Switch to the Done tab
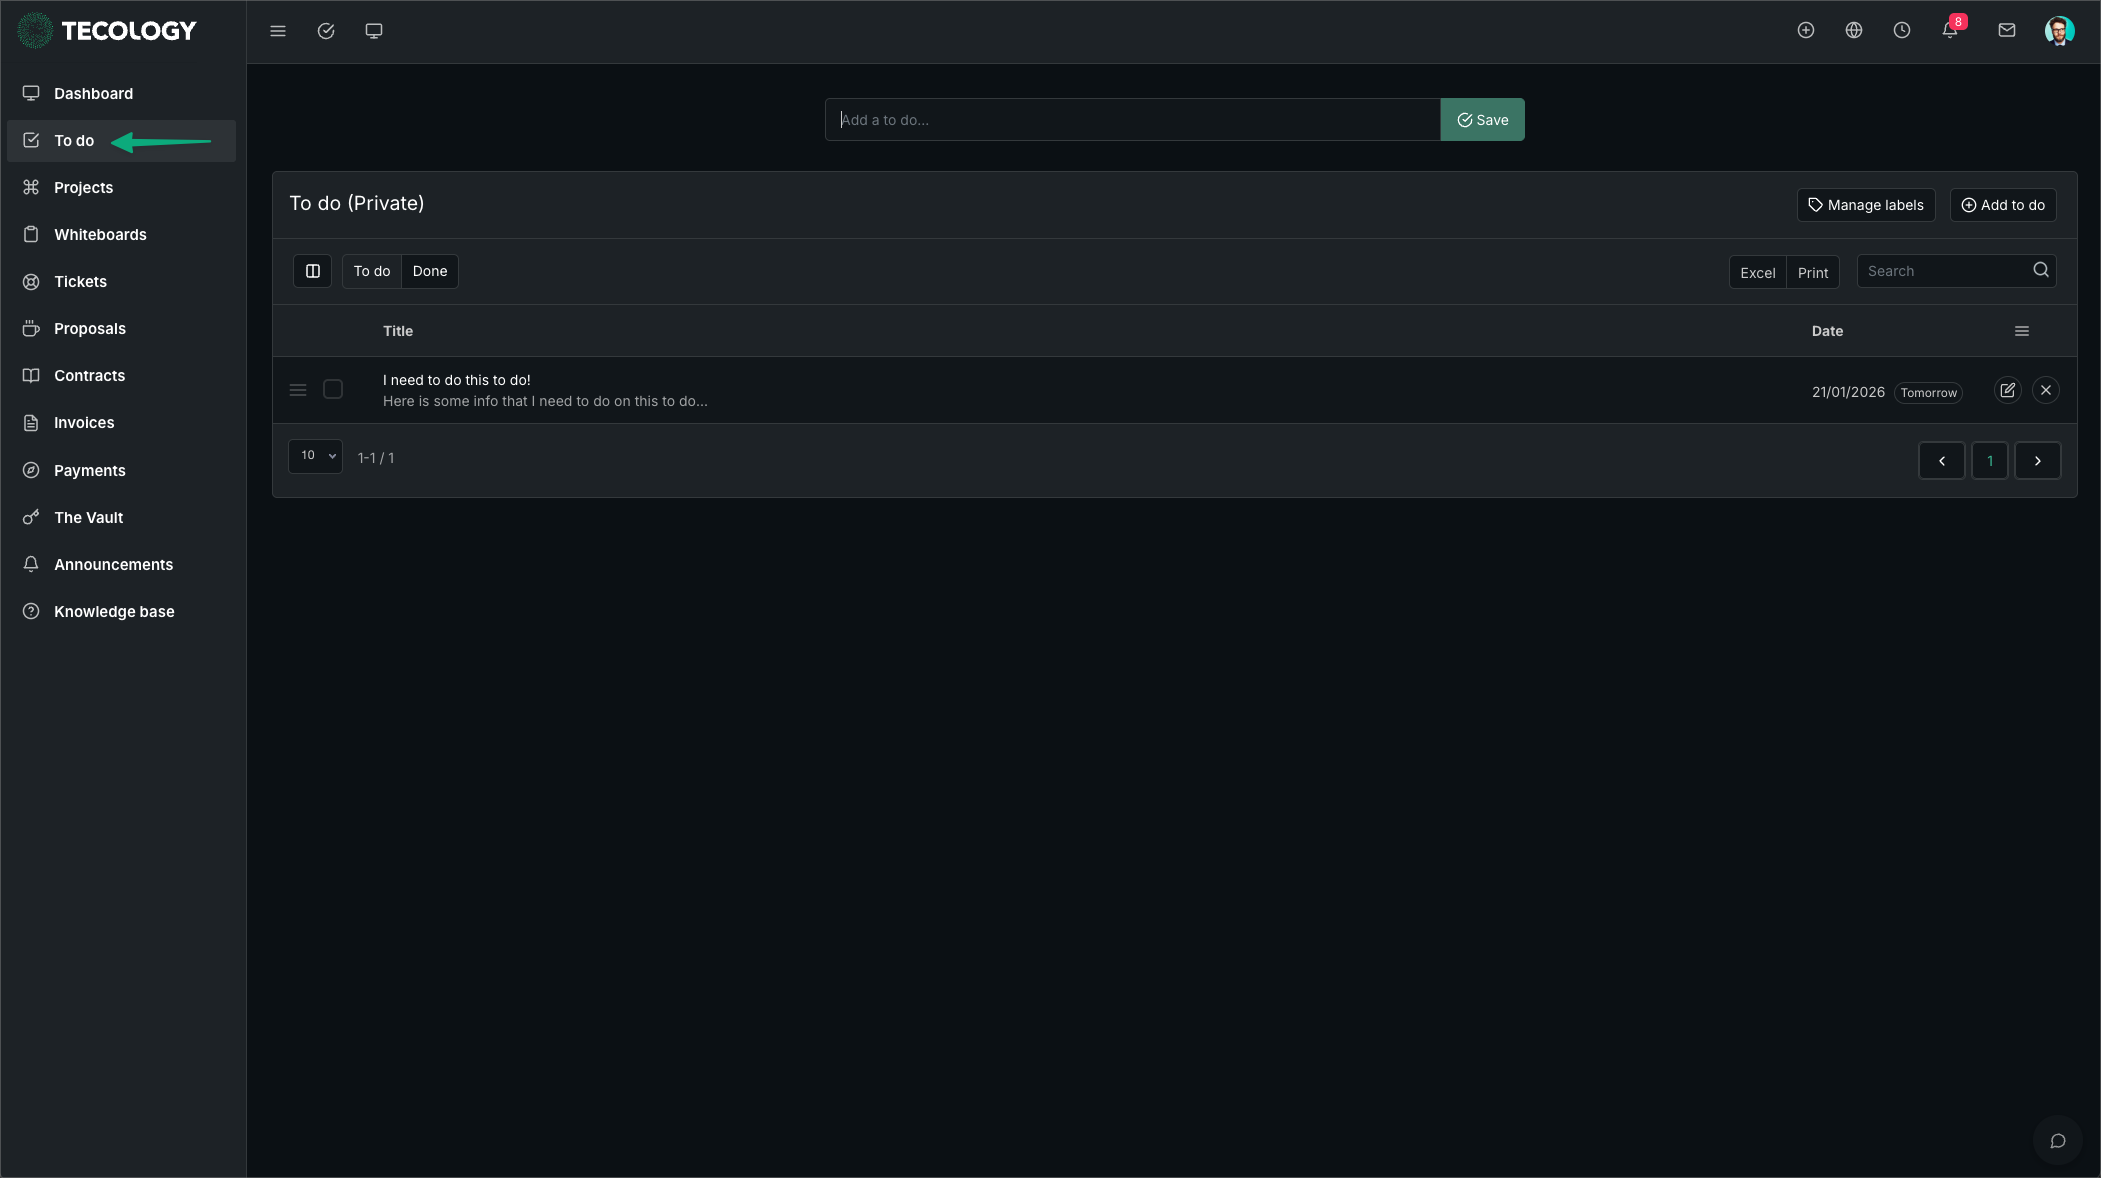 click(x=429, y=271)
